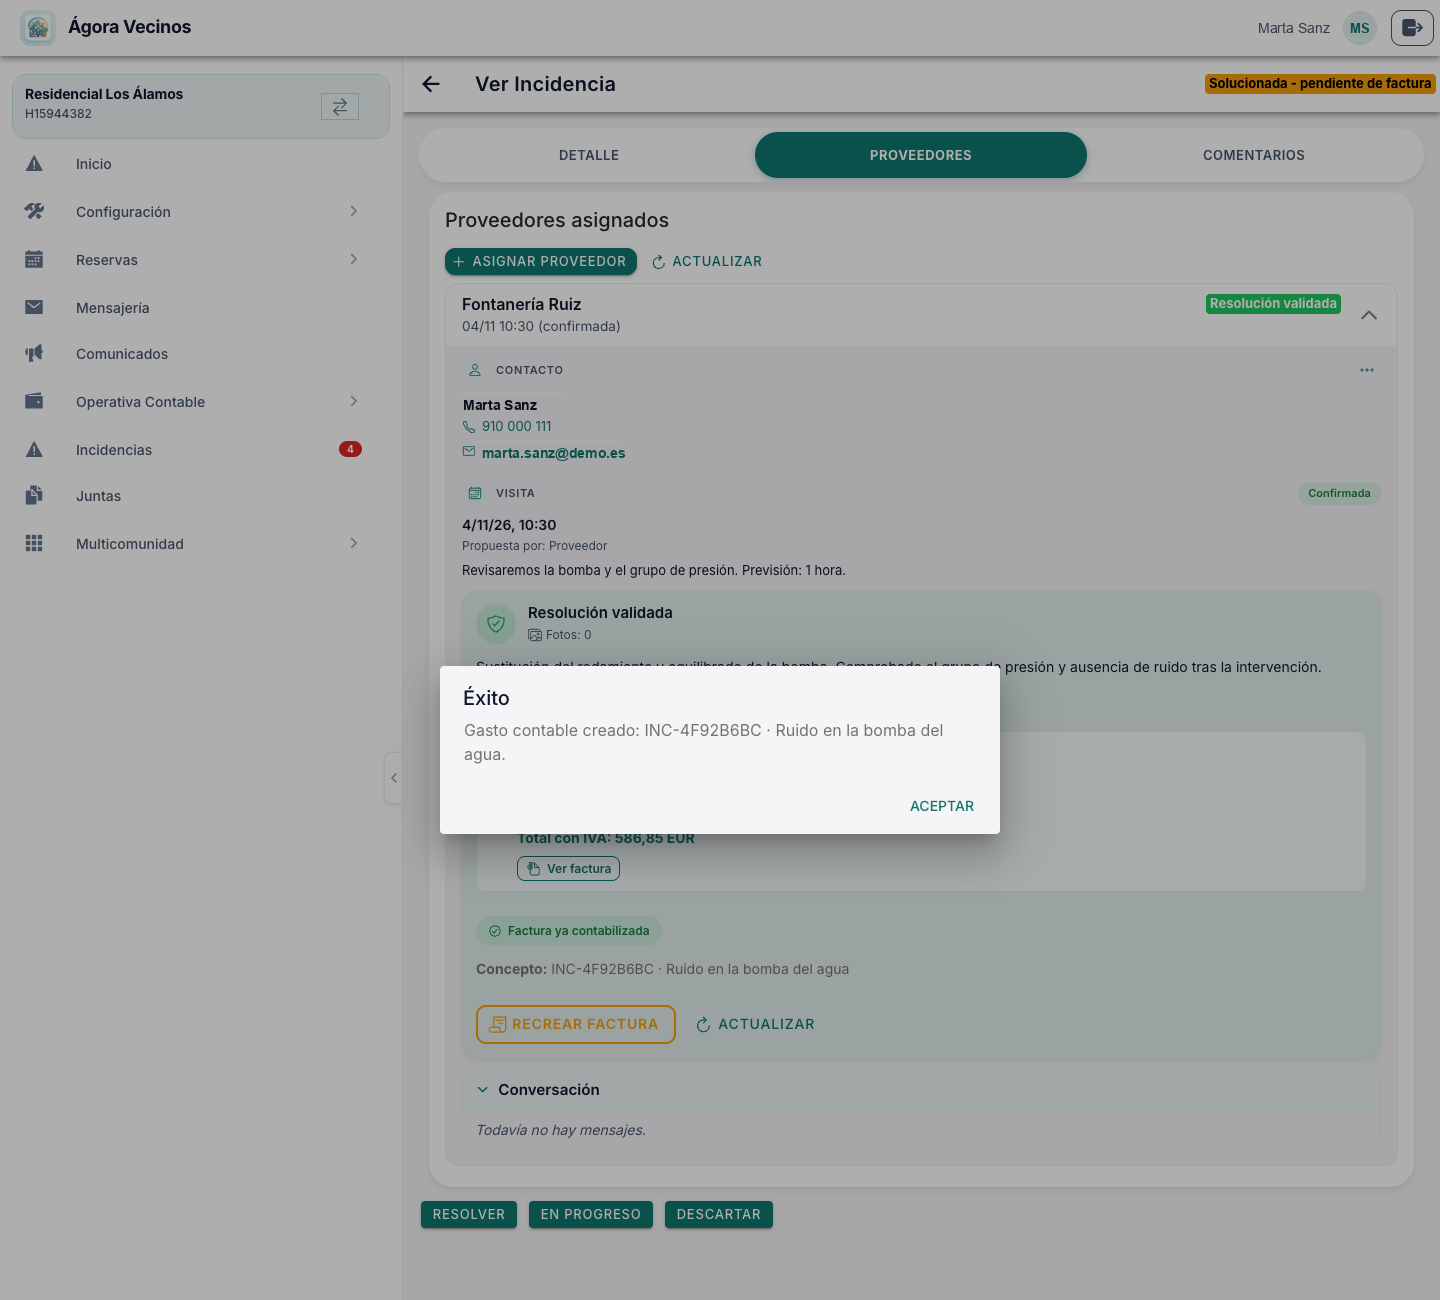Collapse the Conversación section
The height and width of the screenshot is (1300, 1440).
point(483,1090)
